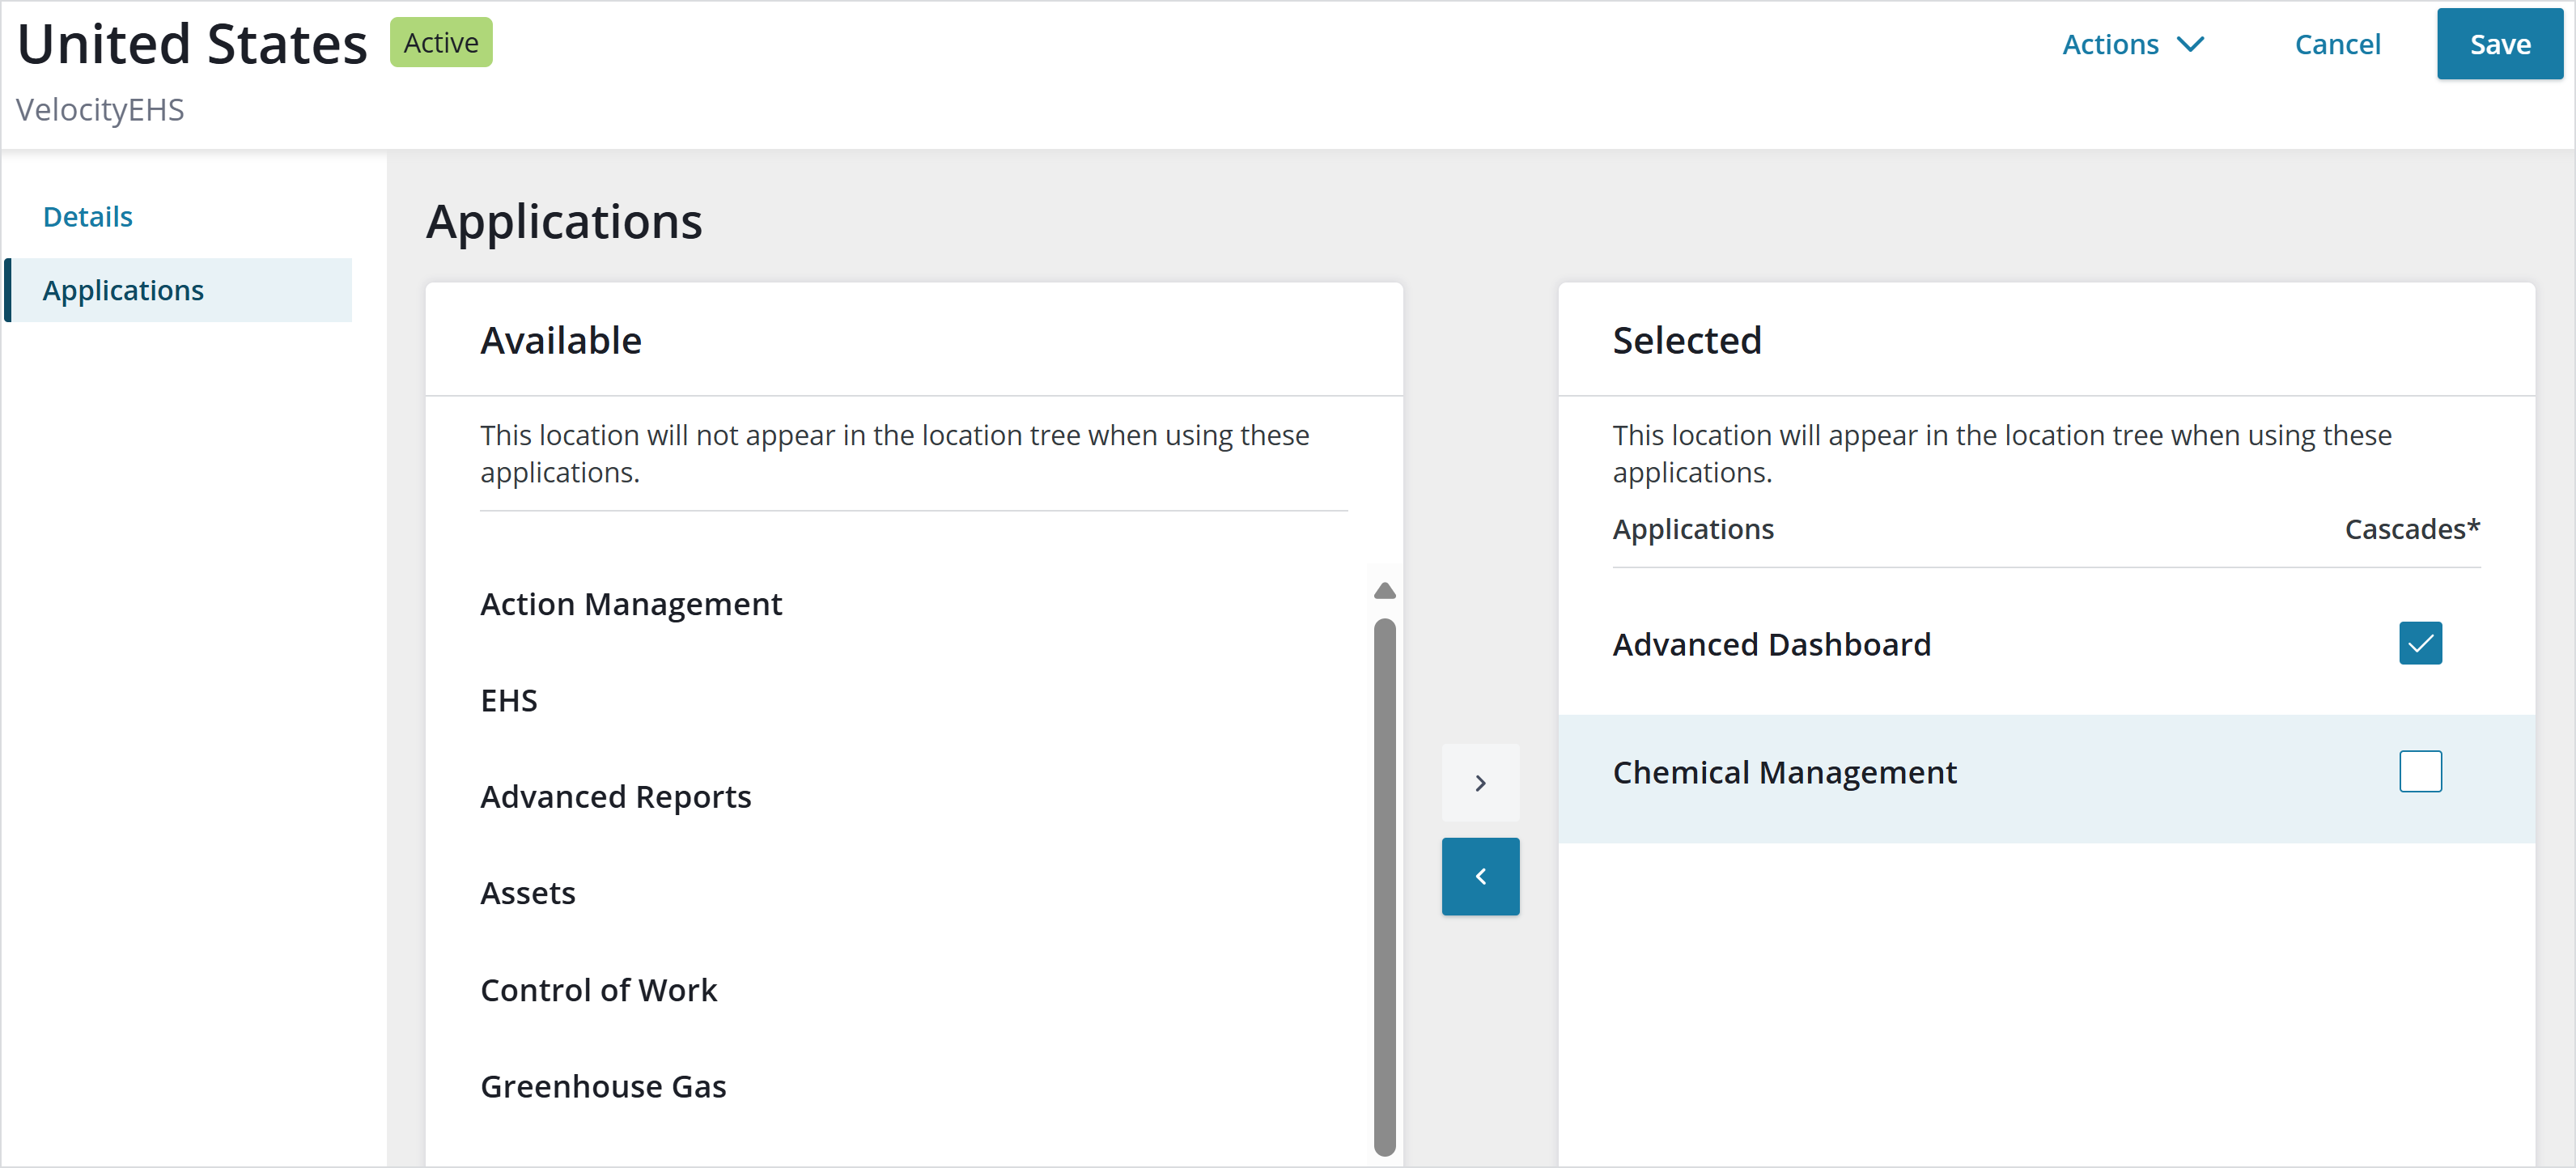Click the Active status badge

[441, 43]
